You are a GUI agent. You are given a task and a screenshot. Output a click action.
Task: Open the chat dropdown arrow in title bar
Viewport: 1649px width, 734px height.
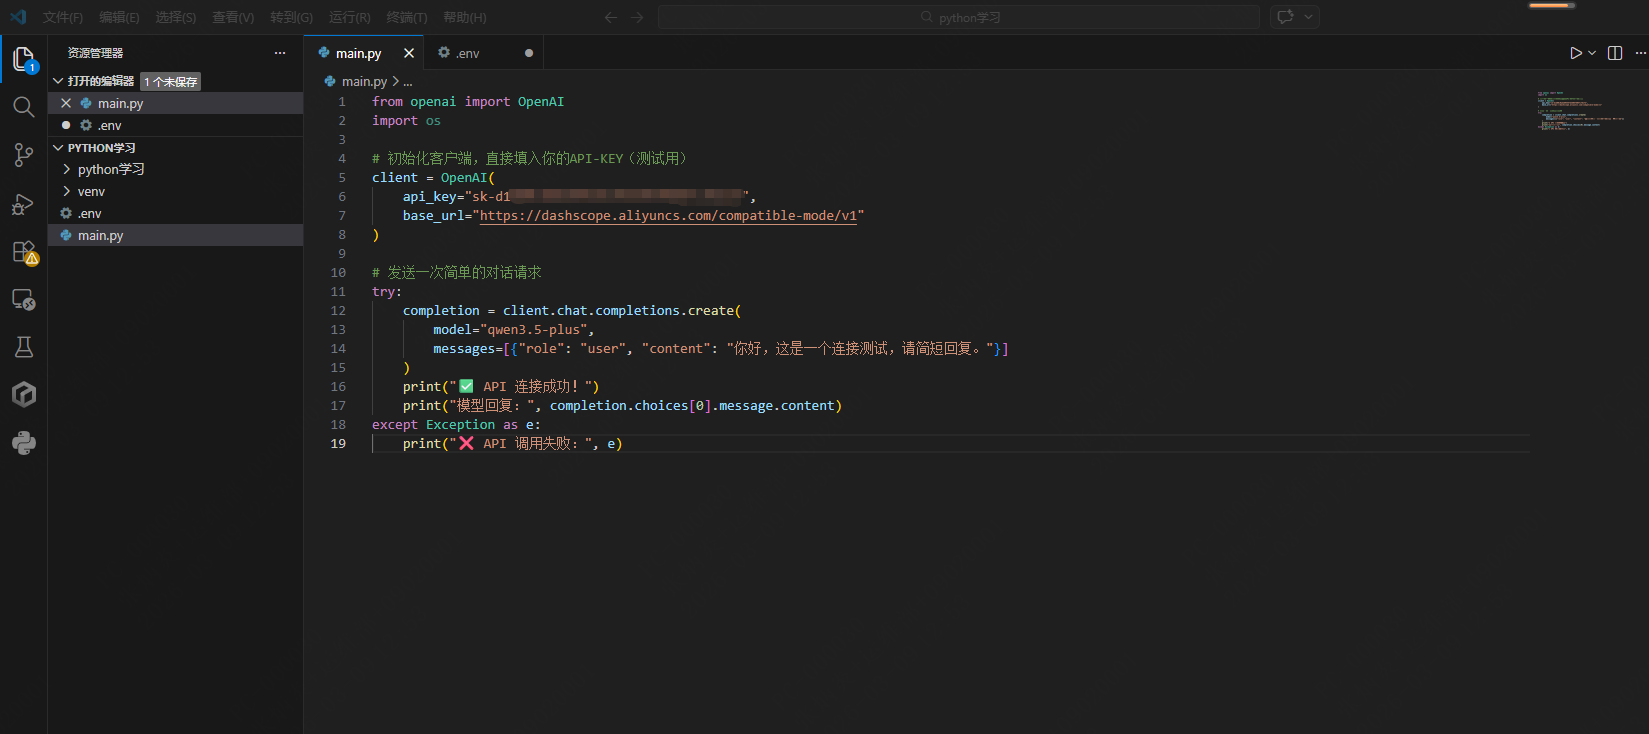tap(1308, 17)
